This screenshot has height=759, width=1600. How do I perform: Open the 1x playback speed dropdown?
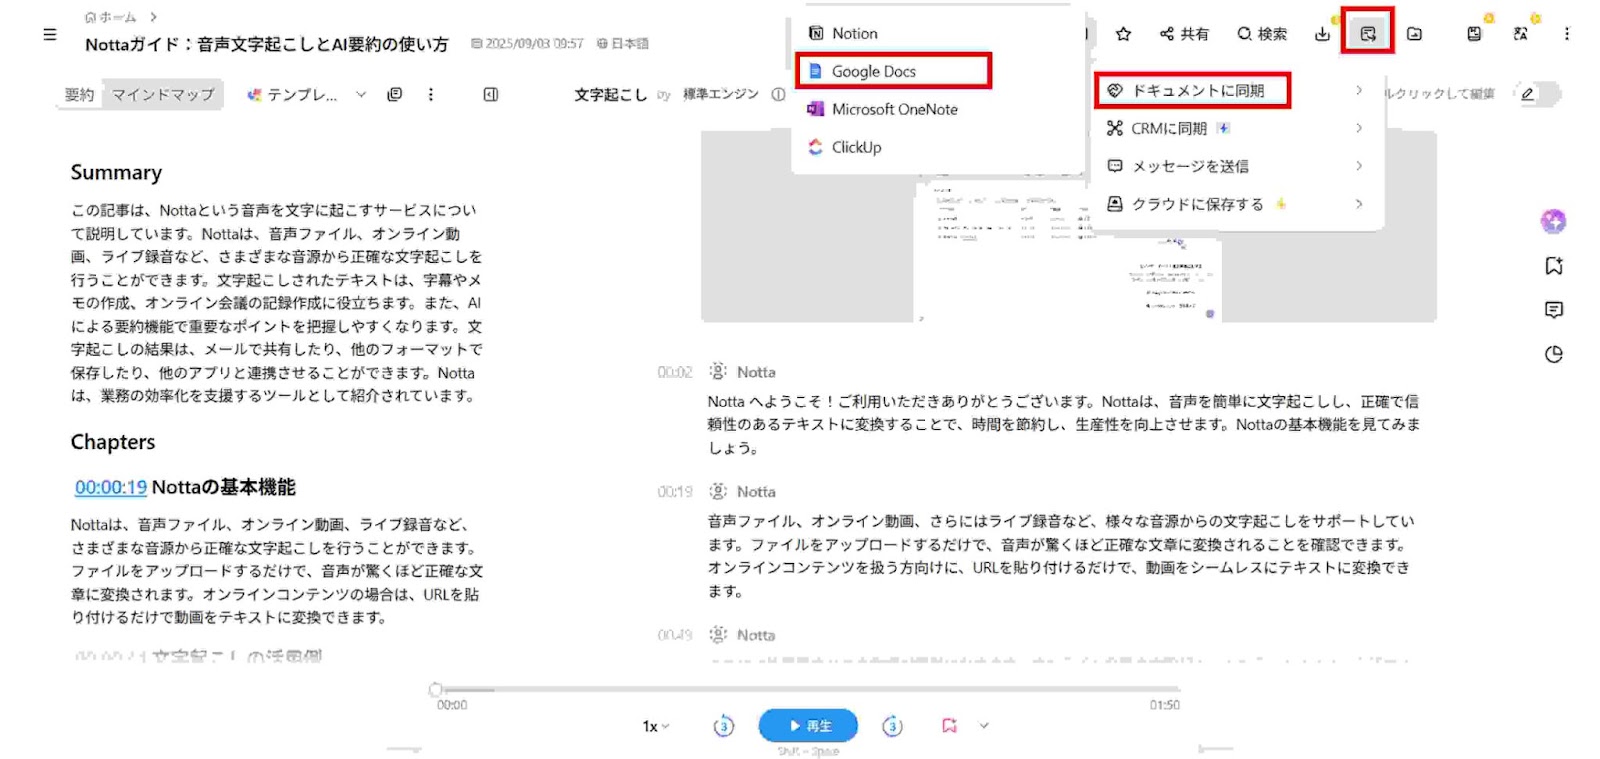point(656,727)
